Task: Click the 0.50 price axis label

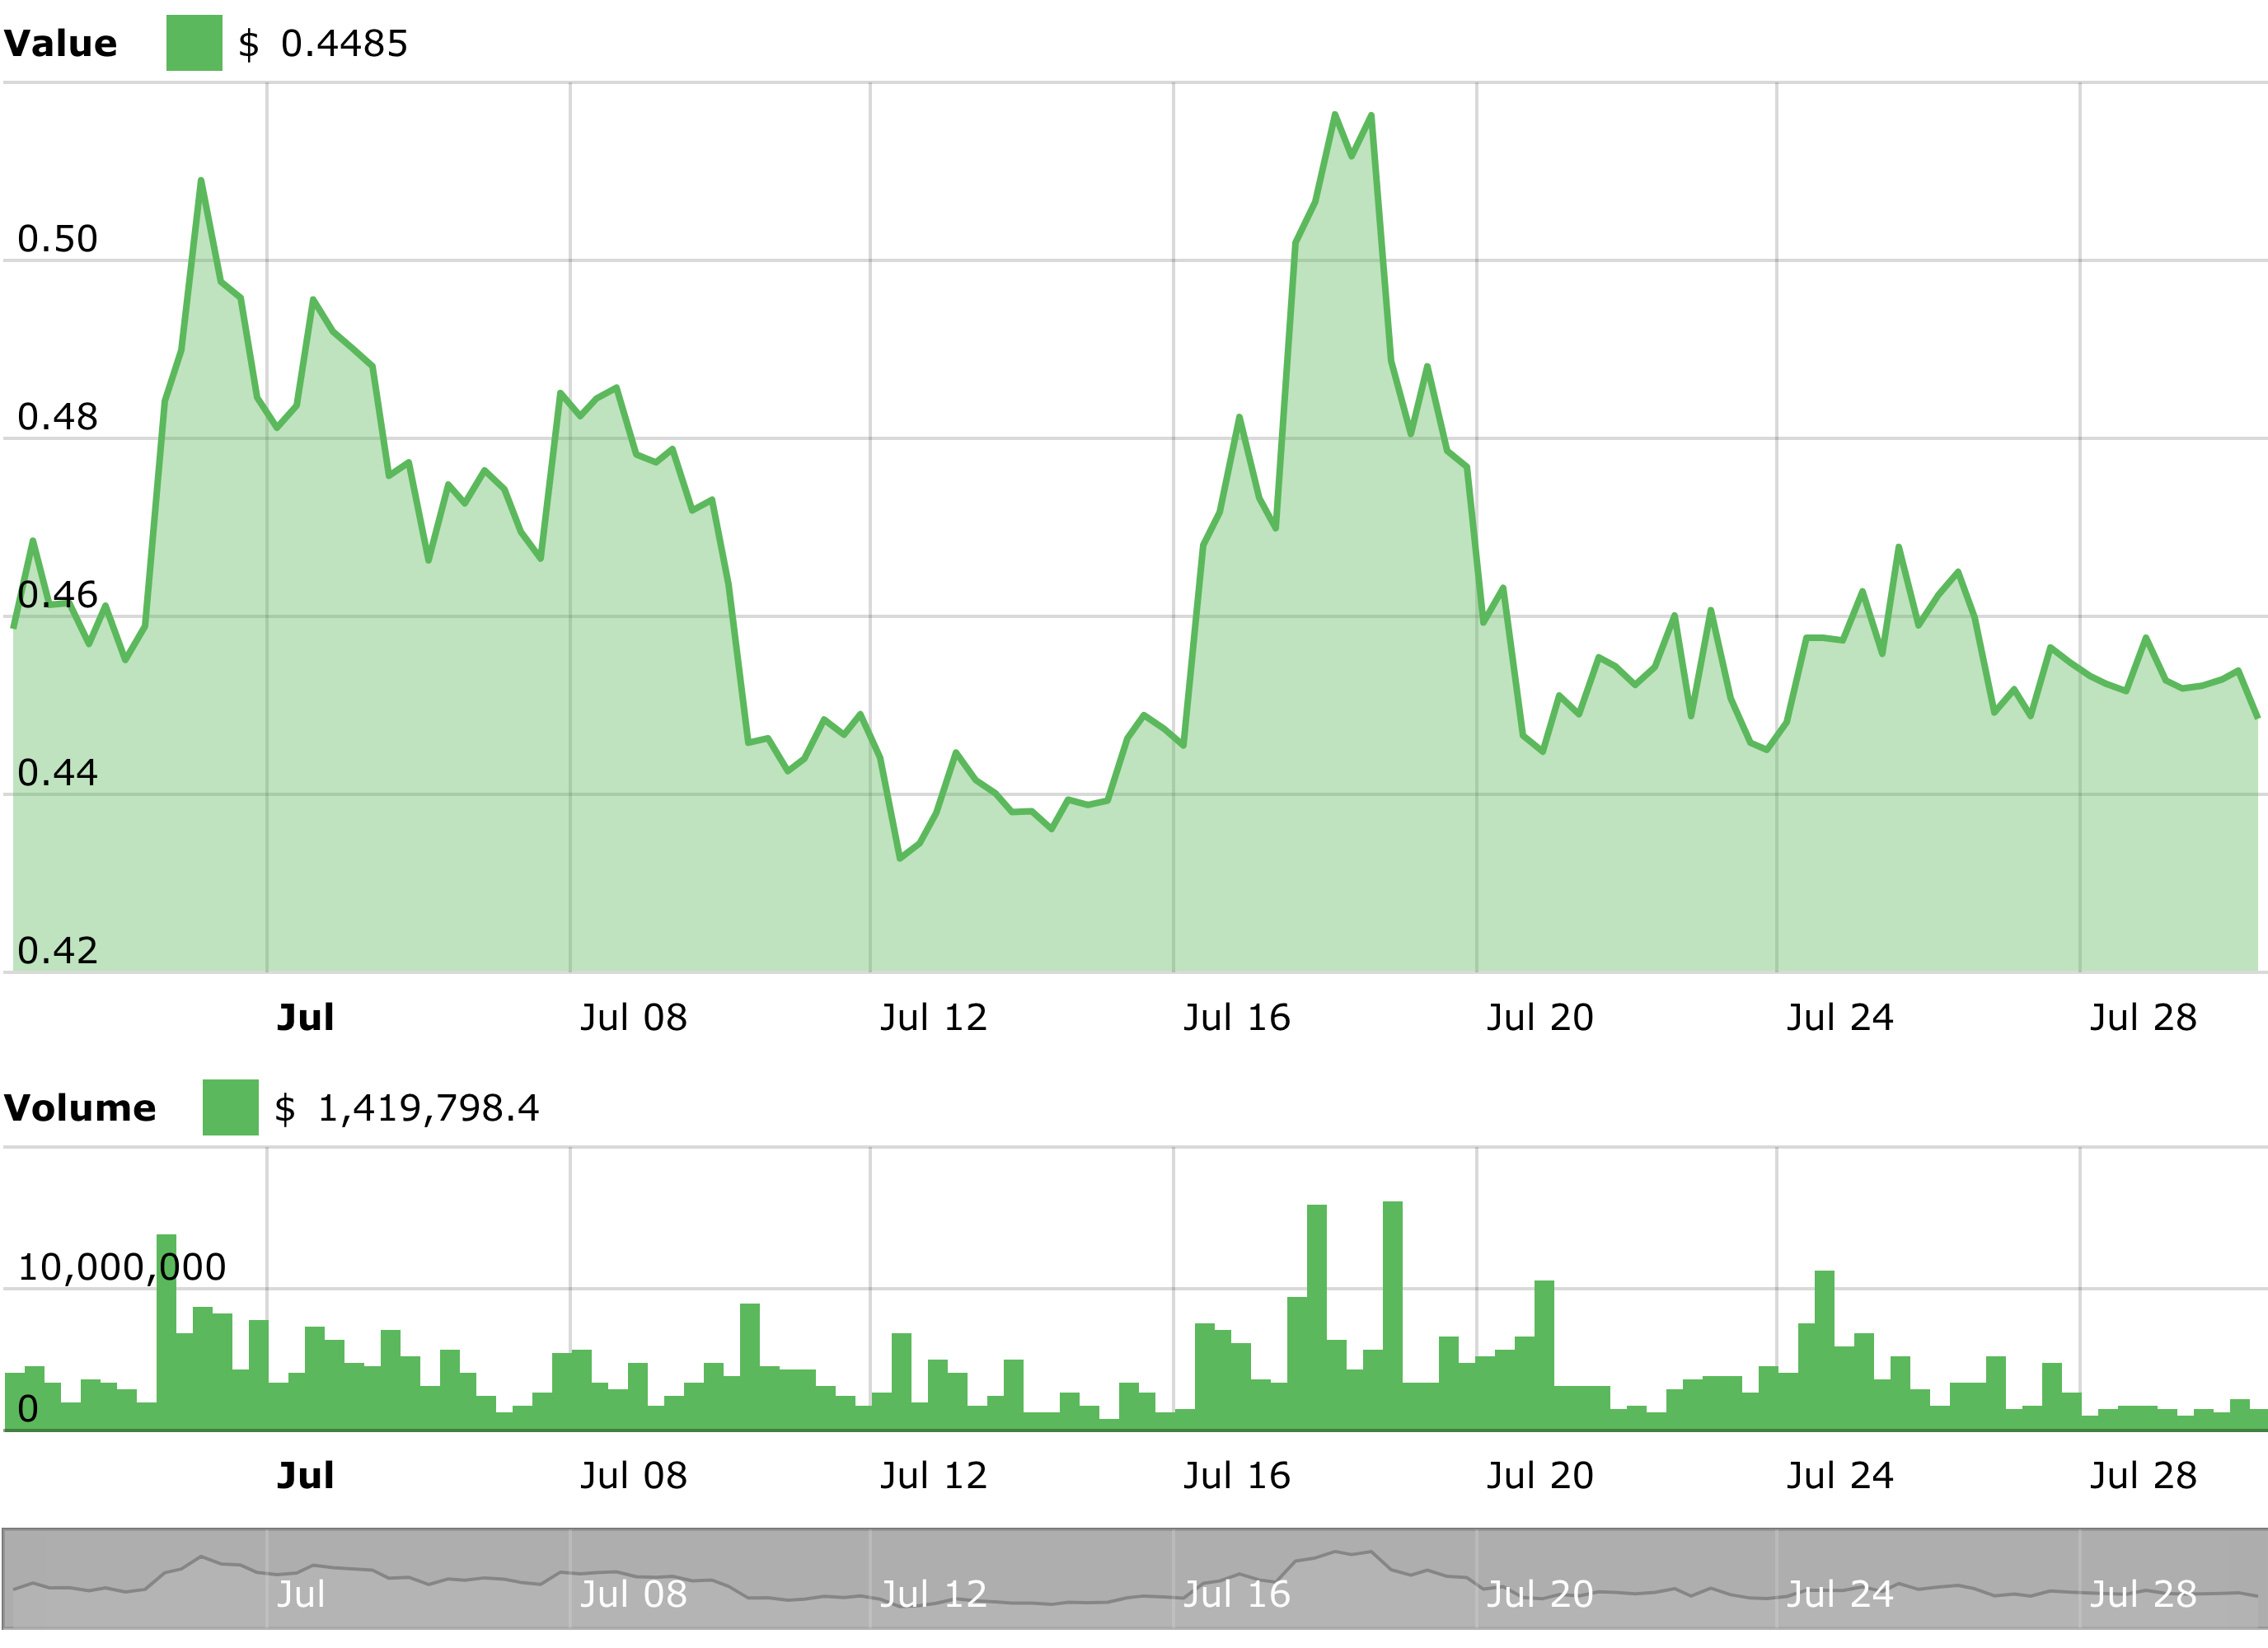Action: pos(58,239)
